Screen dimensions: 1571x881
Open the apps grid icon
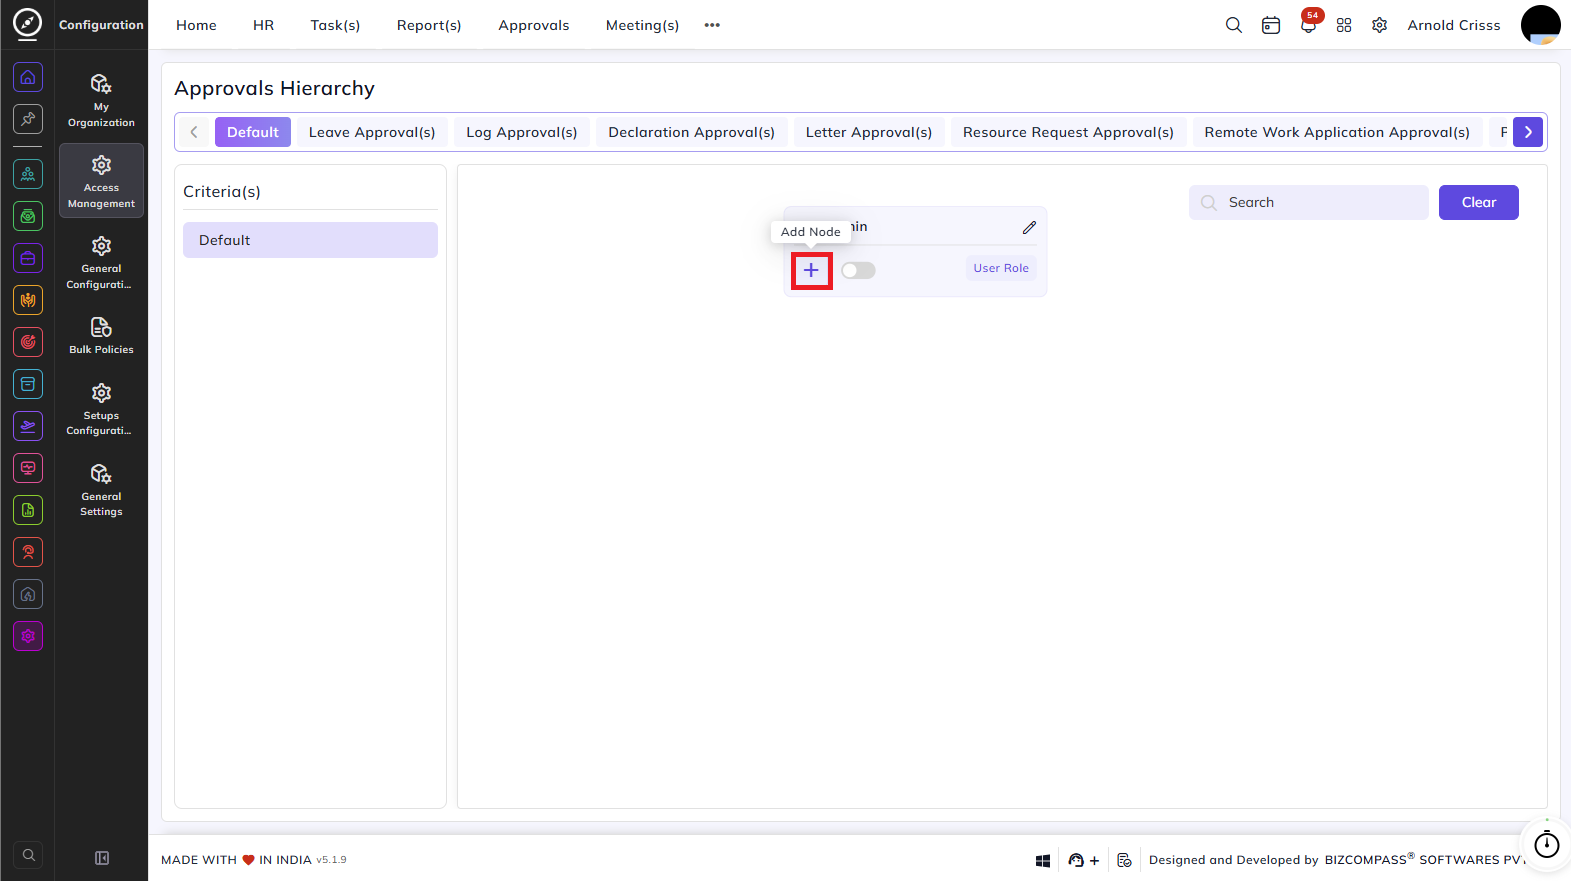[1344, 25]
